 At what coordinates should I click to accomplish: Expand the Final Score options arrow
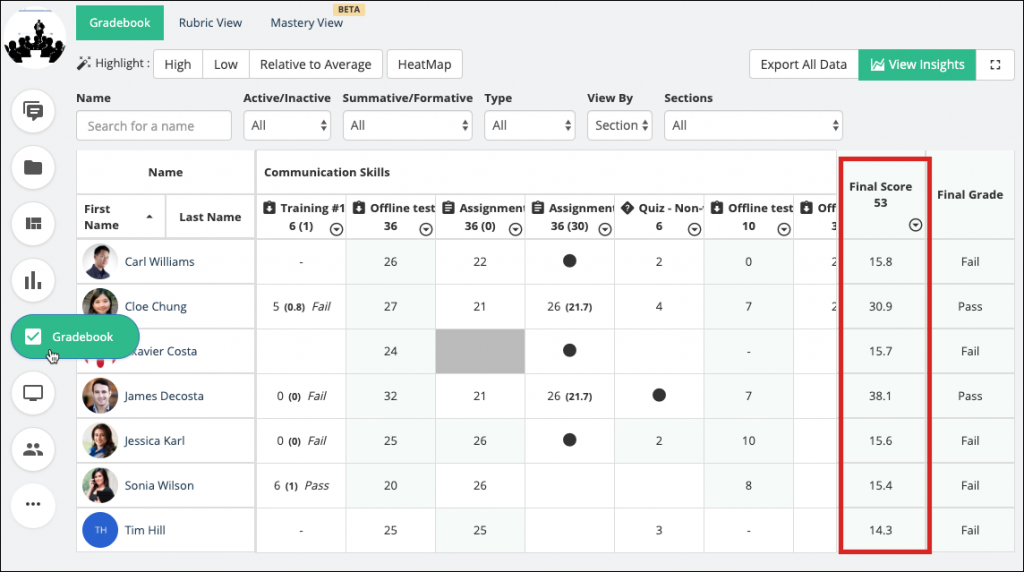pyautogui.click(x=916, y=225)
